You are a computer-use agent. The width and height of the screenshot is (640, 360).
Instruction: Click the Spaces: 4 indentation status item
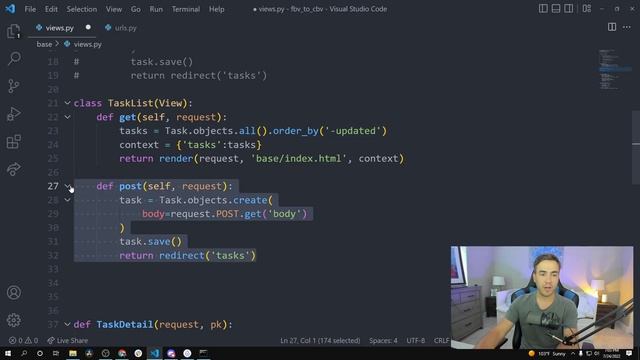383,340
